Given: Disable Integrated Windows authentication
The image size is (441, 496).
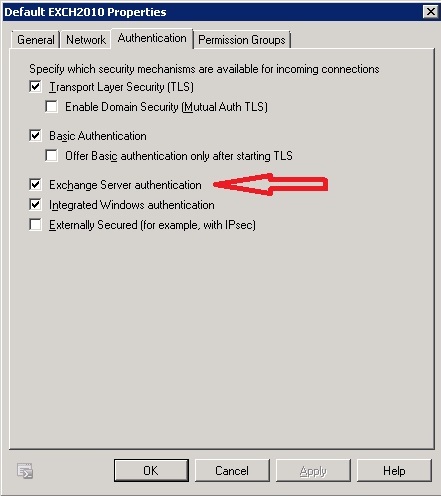Looking at the screenshot, I should 35,205.
